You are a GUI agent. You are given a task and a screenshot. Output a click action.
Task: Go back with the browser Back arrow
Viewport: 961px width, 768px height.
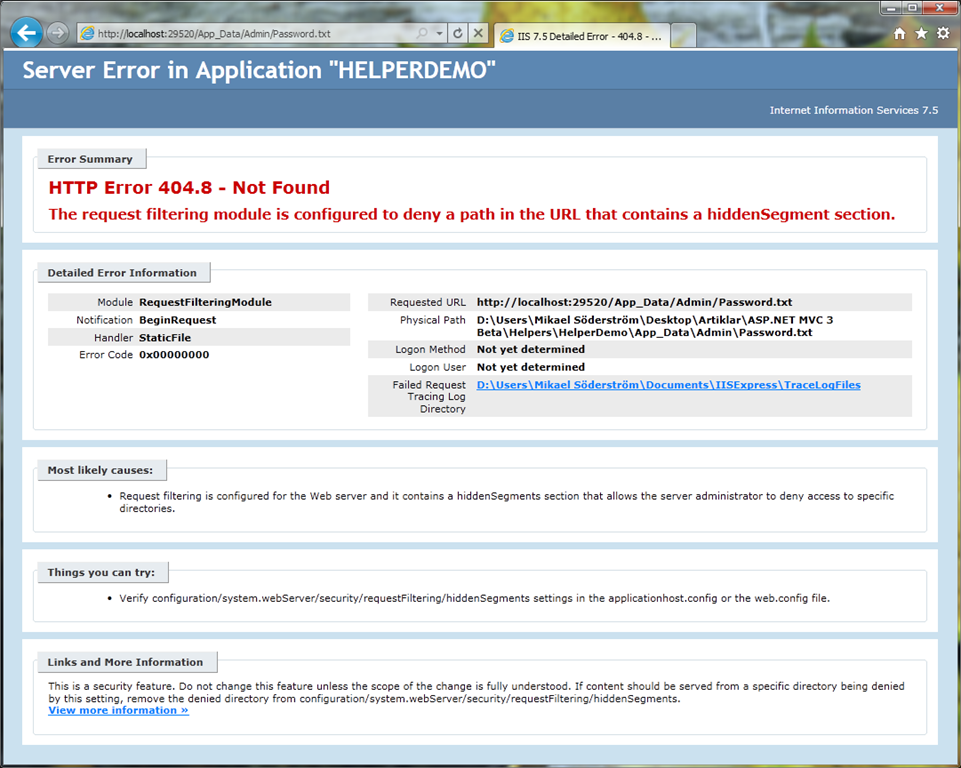[26, 33]
